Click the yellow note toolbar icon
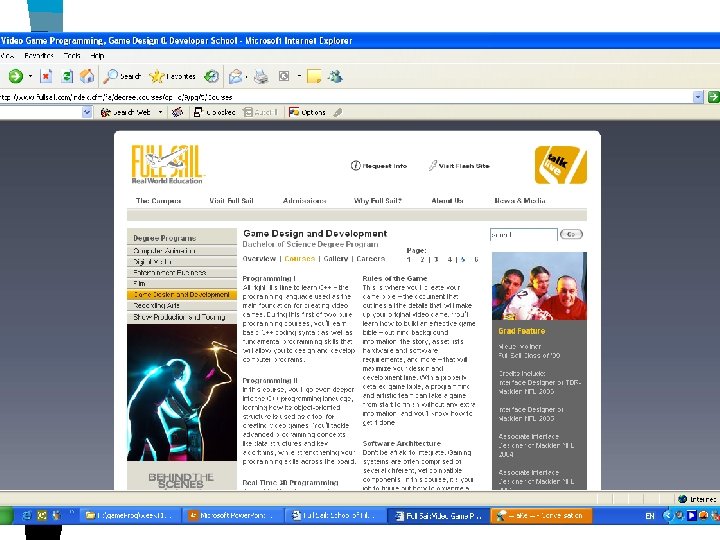This screenshot has width=720, height=540. click(314, 76)
